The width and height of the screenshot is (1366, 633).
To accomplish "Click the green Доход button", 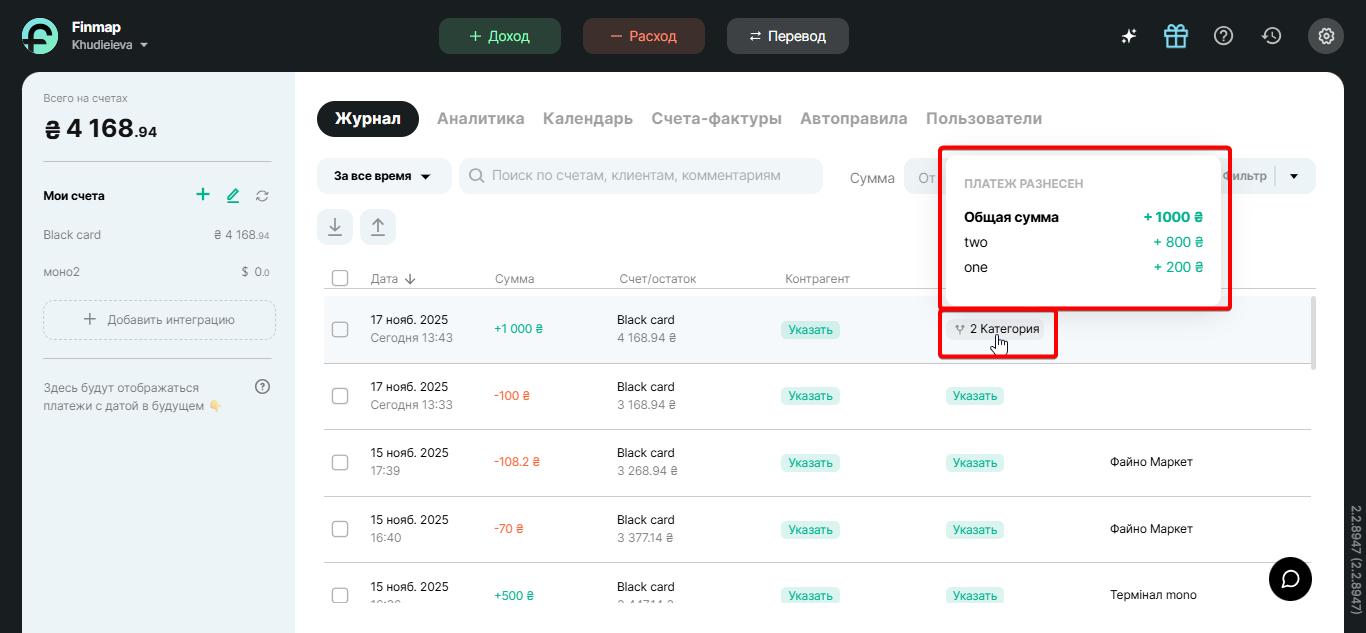I will 499,36.
